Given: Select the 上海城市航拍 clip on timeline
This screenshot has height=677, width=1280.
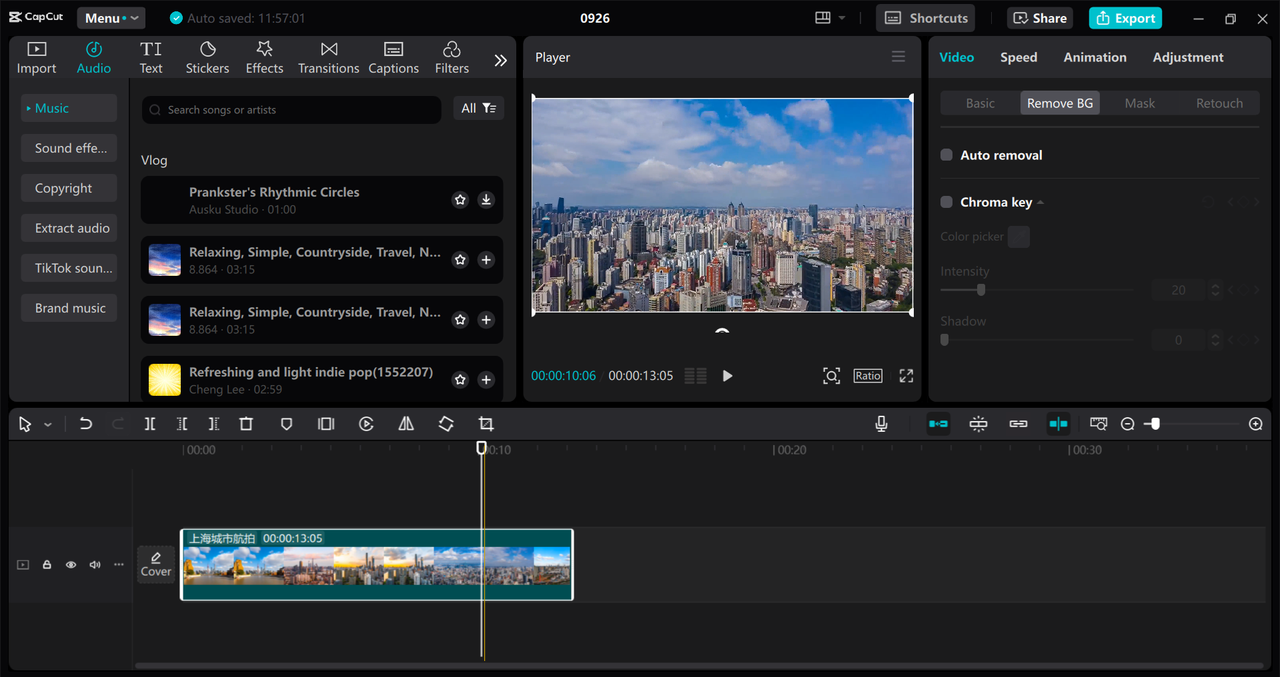Looking at the screenshot, I should point(377,564).
